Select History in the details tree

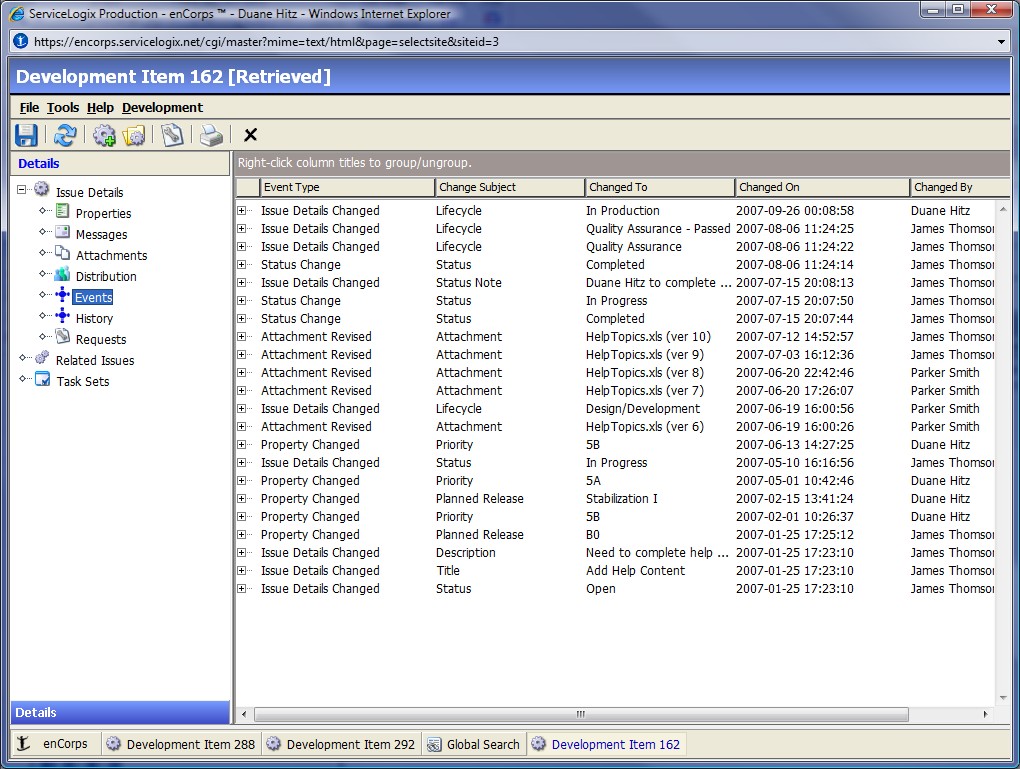pyautogui.click(x=94, y=319)
